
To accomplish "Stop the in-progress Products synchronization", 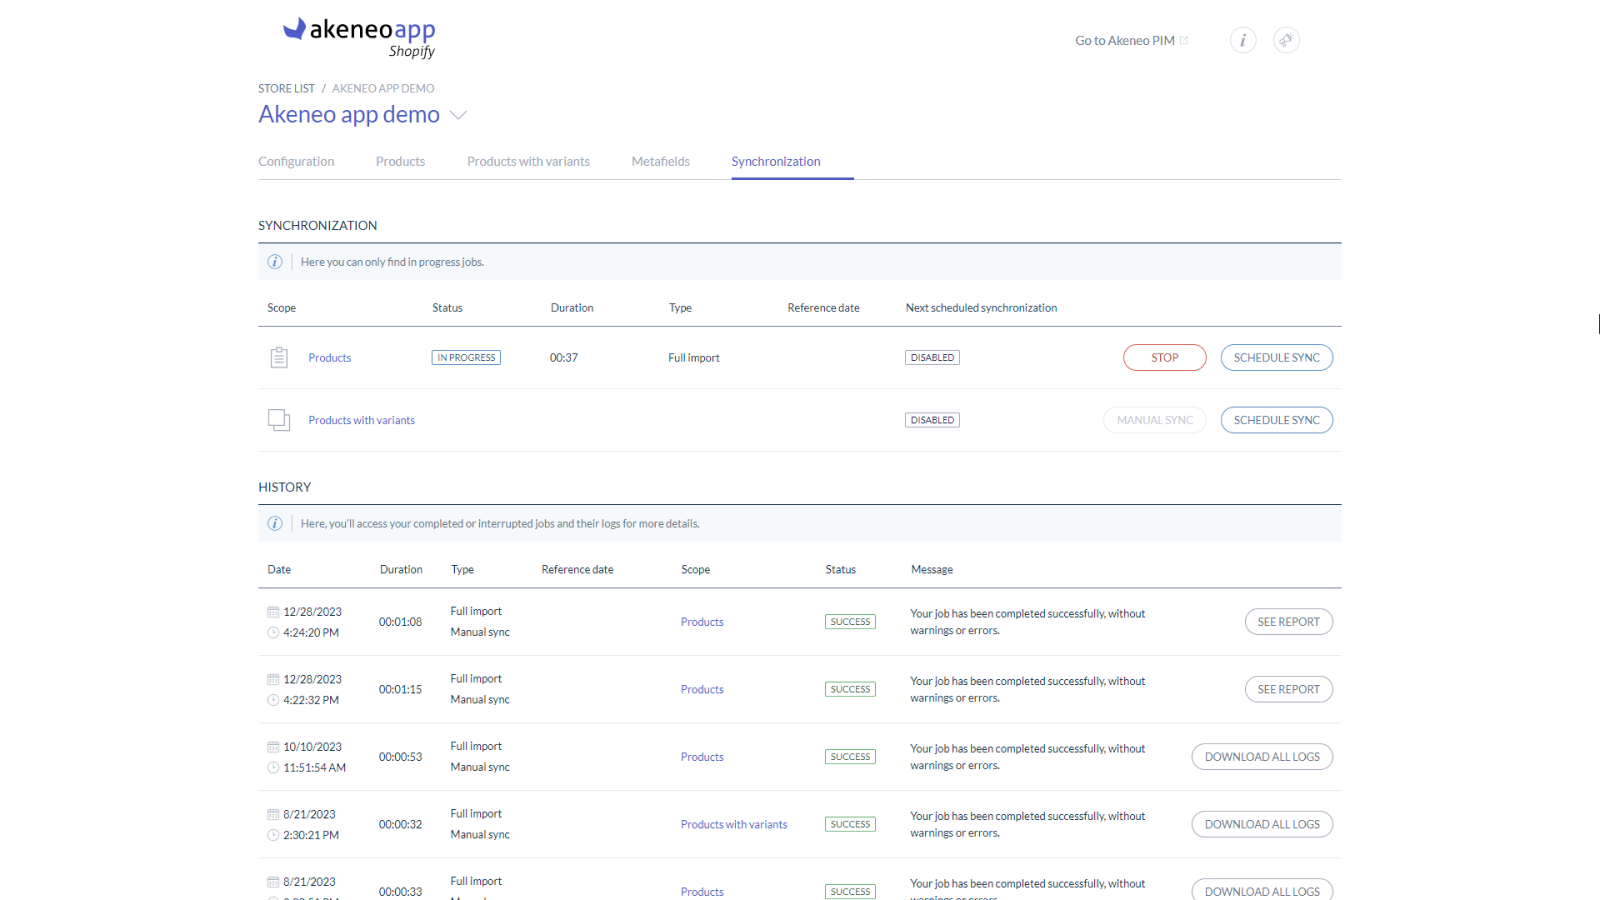I will (1165, 358).
